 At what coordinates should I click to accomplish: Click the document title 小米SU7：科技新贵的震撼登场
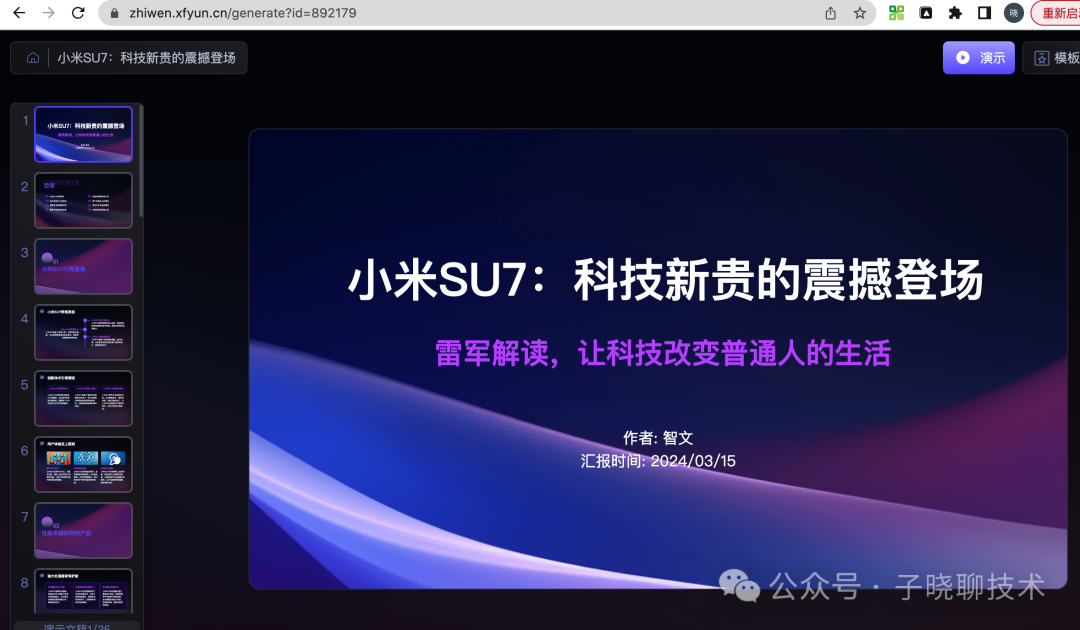pyautogui.click(x=146, y=58)
